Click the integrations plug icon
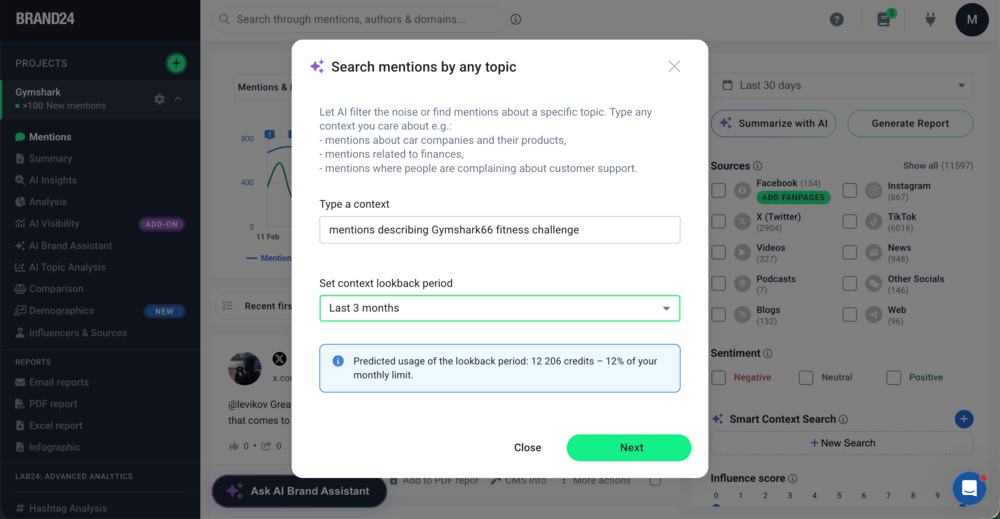This screenshot has width=1000, height=519. (x=929, y=20)
